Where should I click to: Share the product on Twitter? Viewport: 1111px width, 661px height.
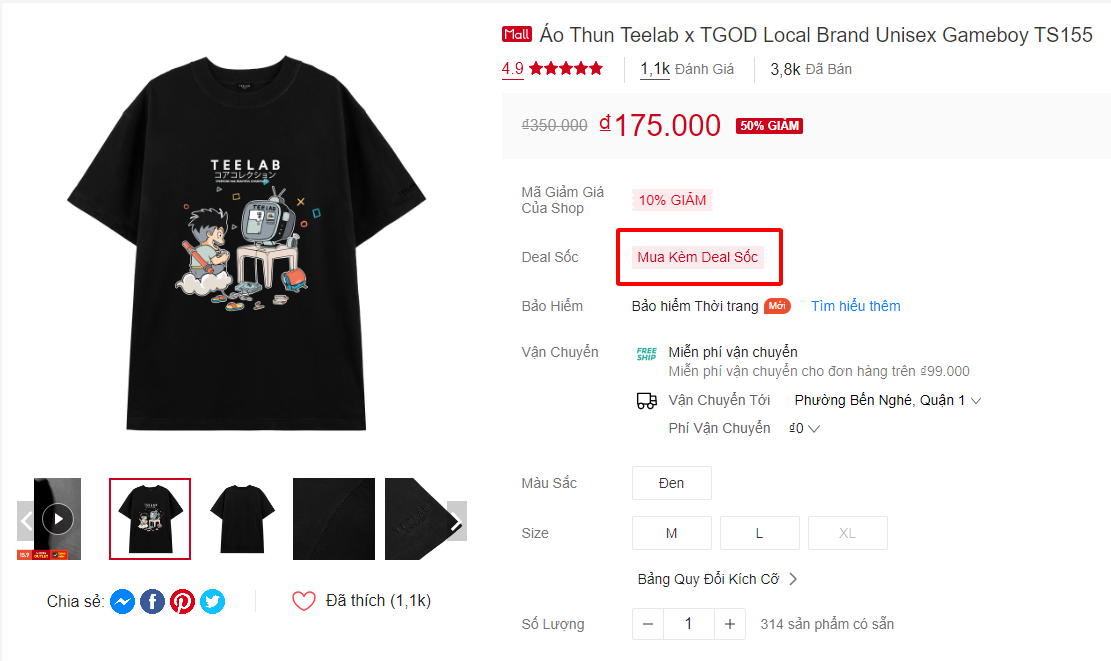click(212, 601)
